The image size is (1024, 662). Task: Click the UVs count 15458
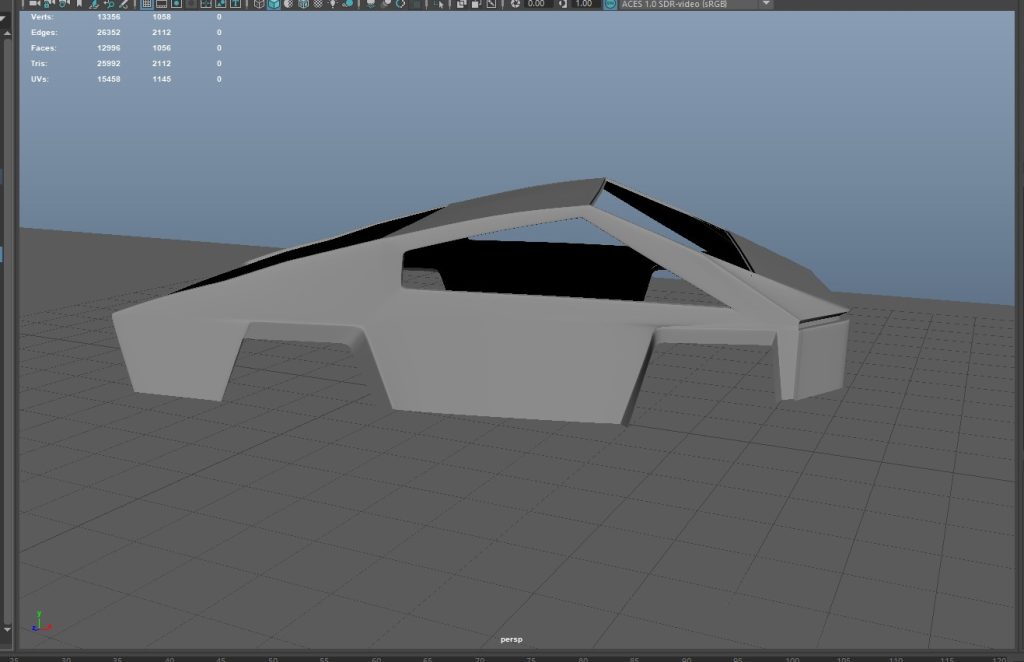[108, 79]
